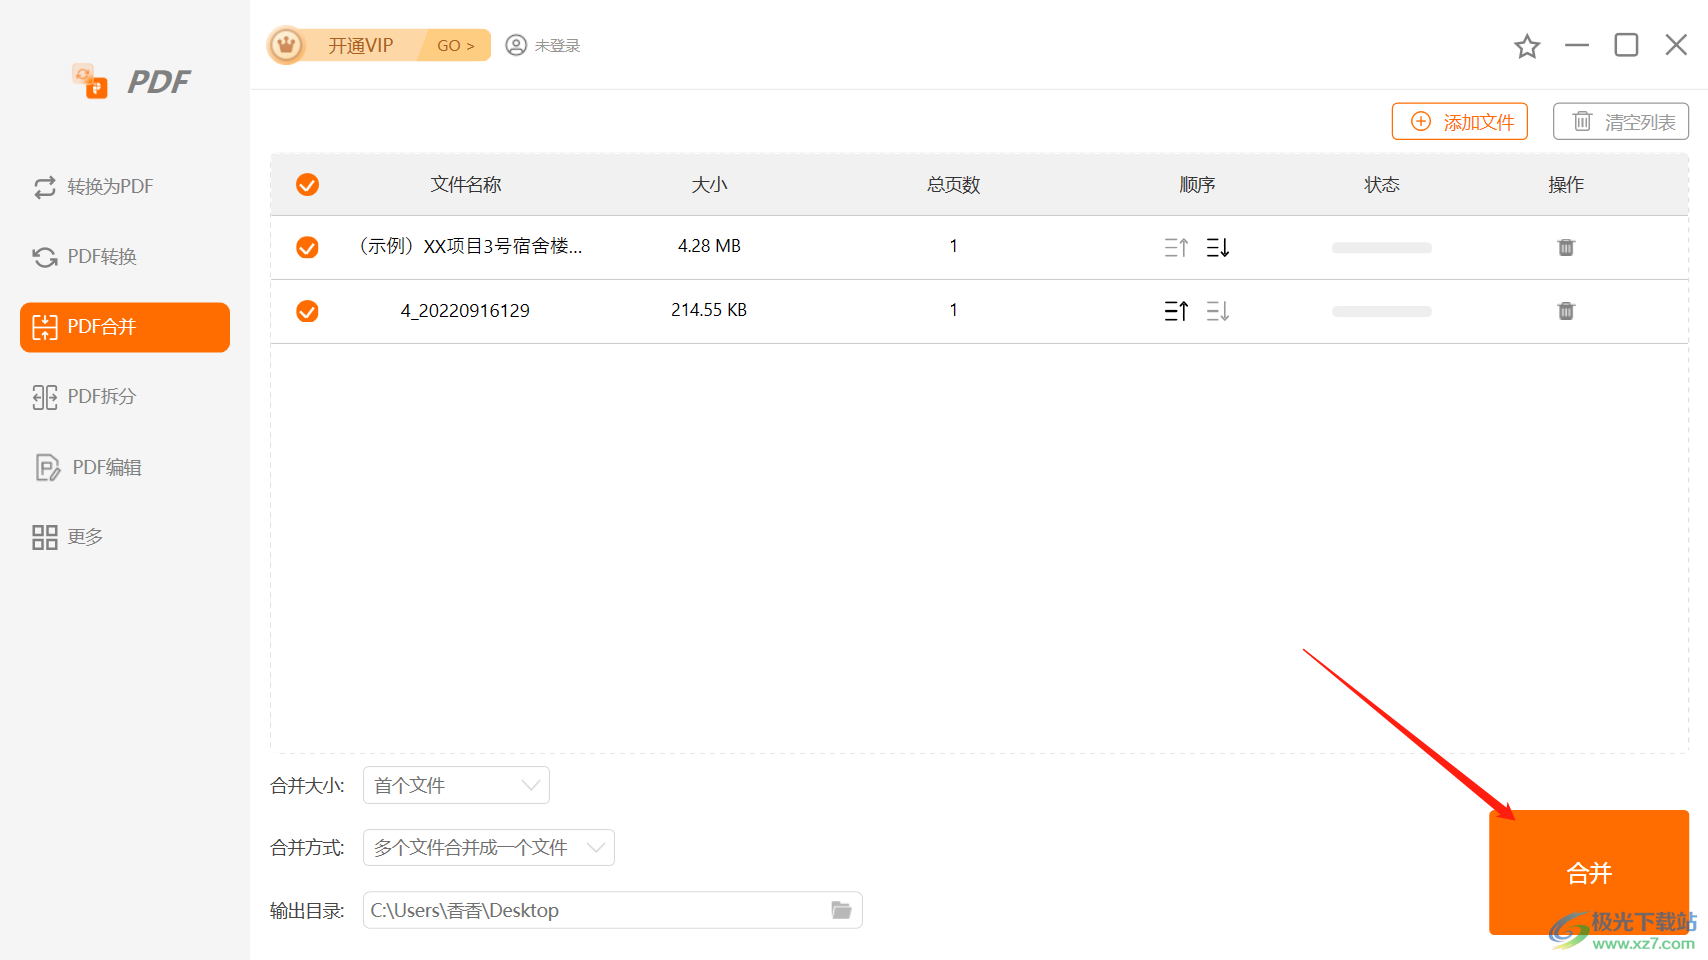This screenshot has height=960, width=1708.
Task: Open the VIP crown icon
Action: [287, 45]
